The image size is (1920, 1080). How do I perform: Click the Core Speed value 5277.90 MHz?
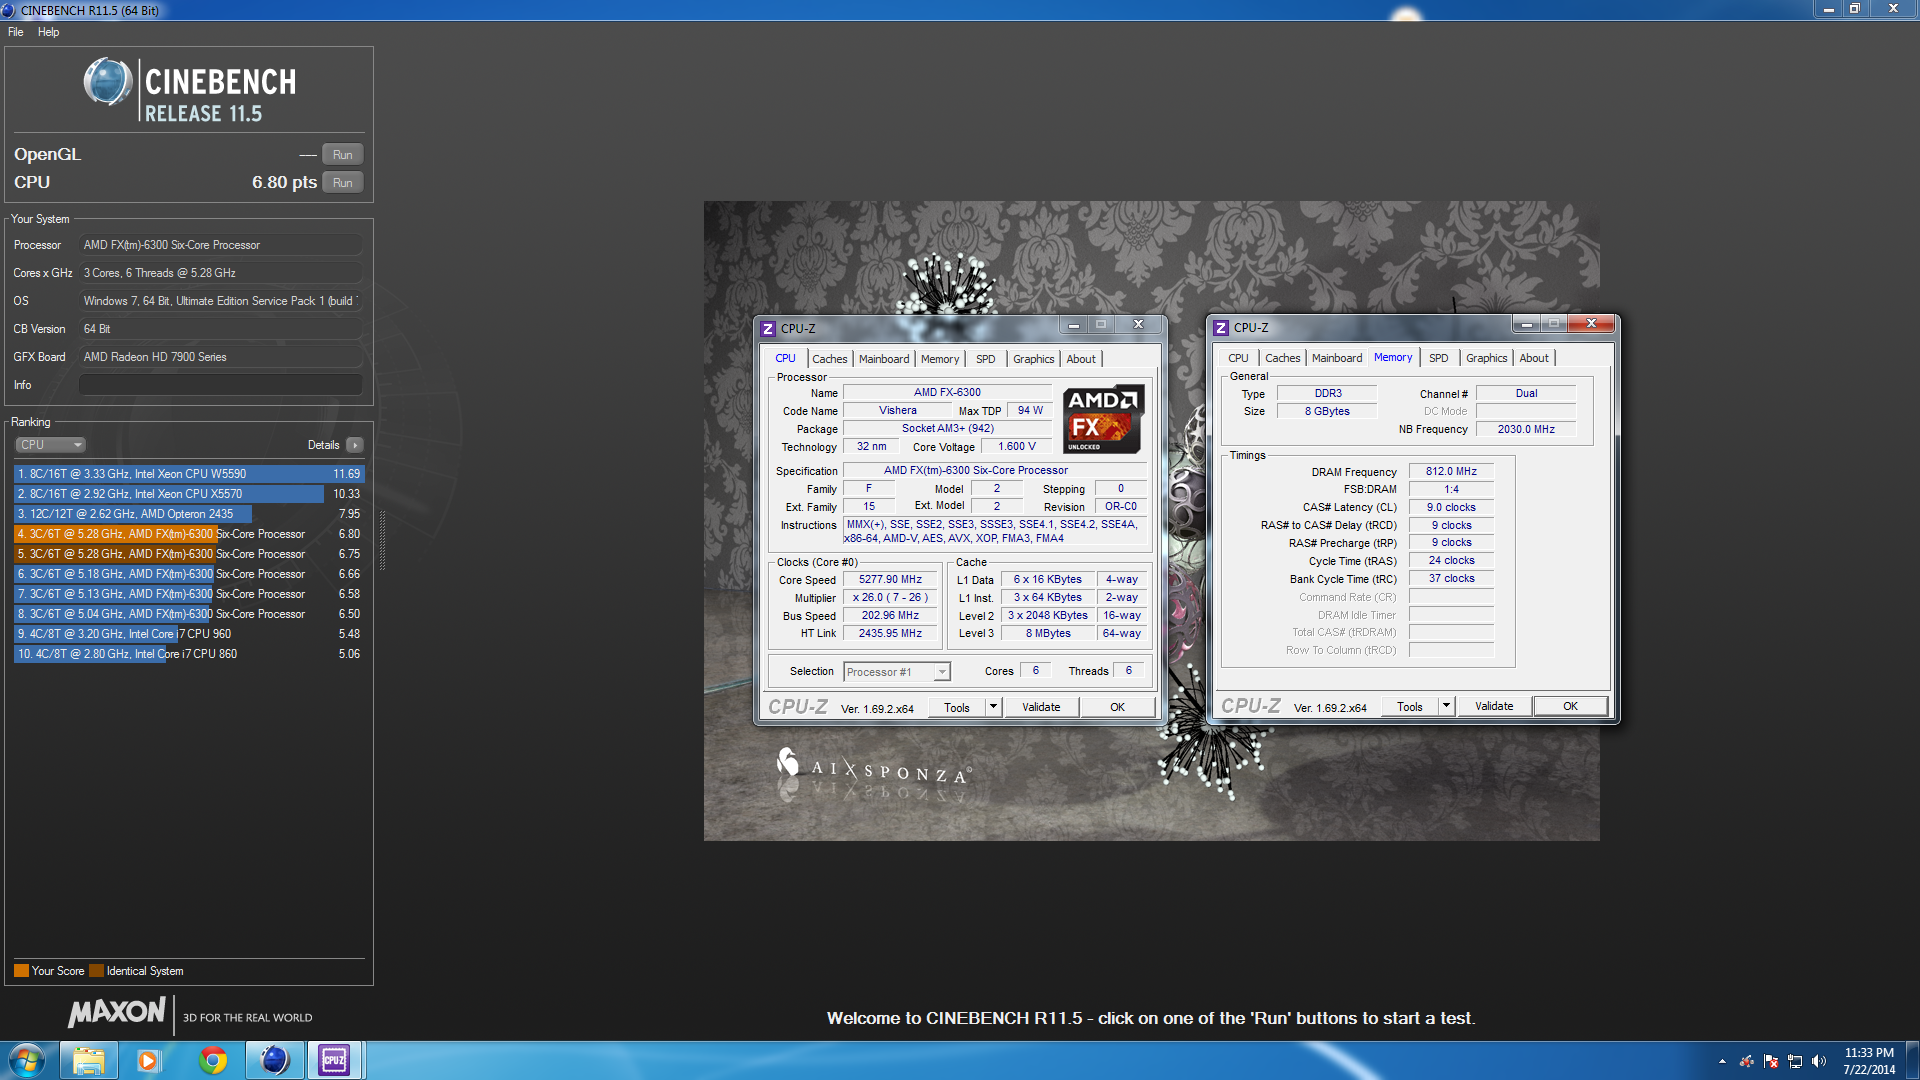coord(890,580)
